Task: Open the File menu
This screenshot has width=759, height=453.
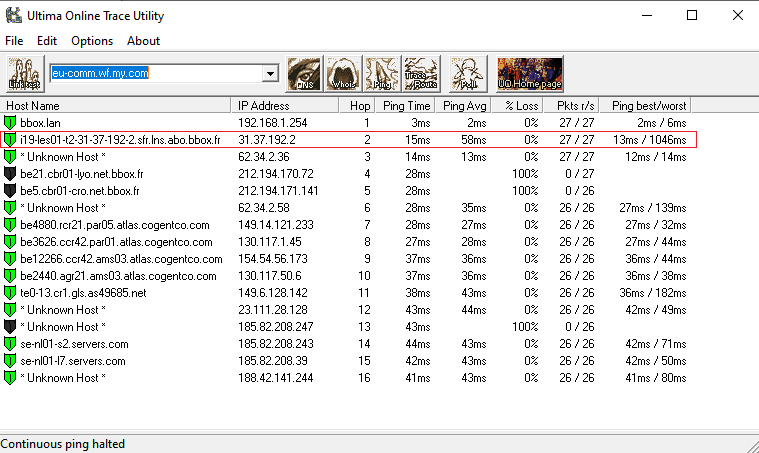Action: coord(14,41)
